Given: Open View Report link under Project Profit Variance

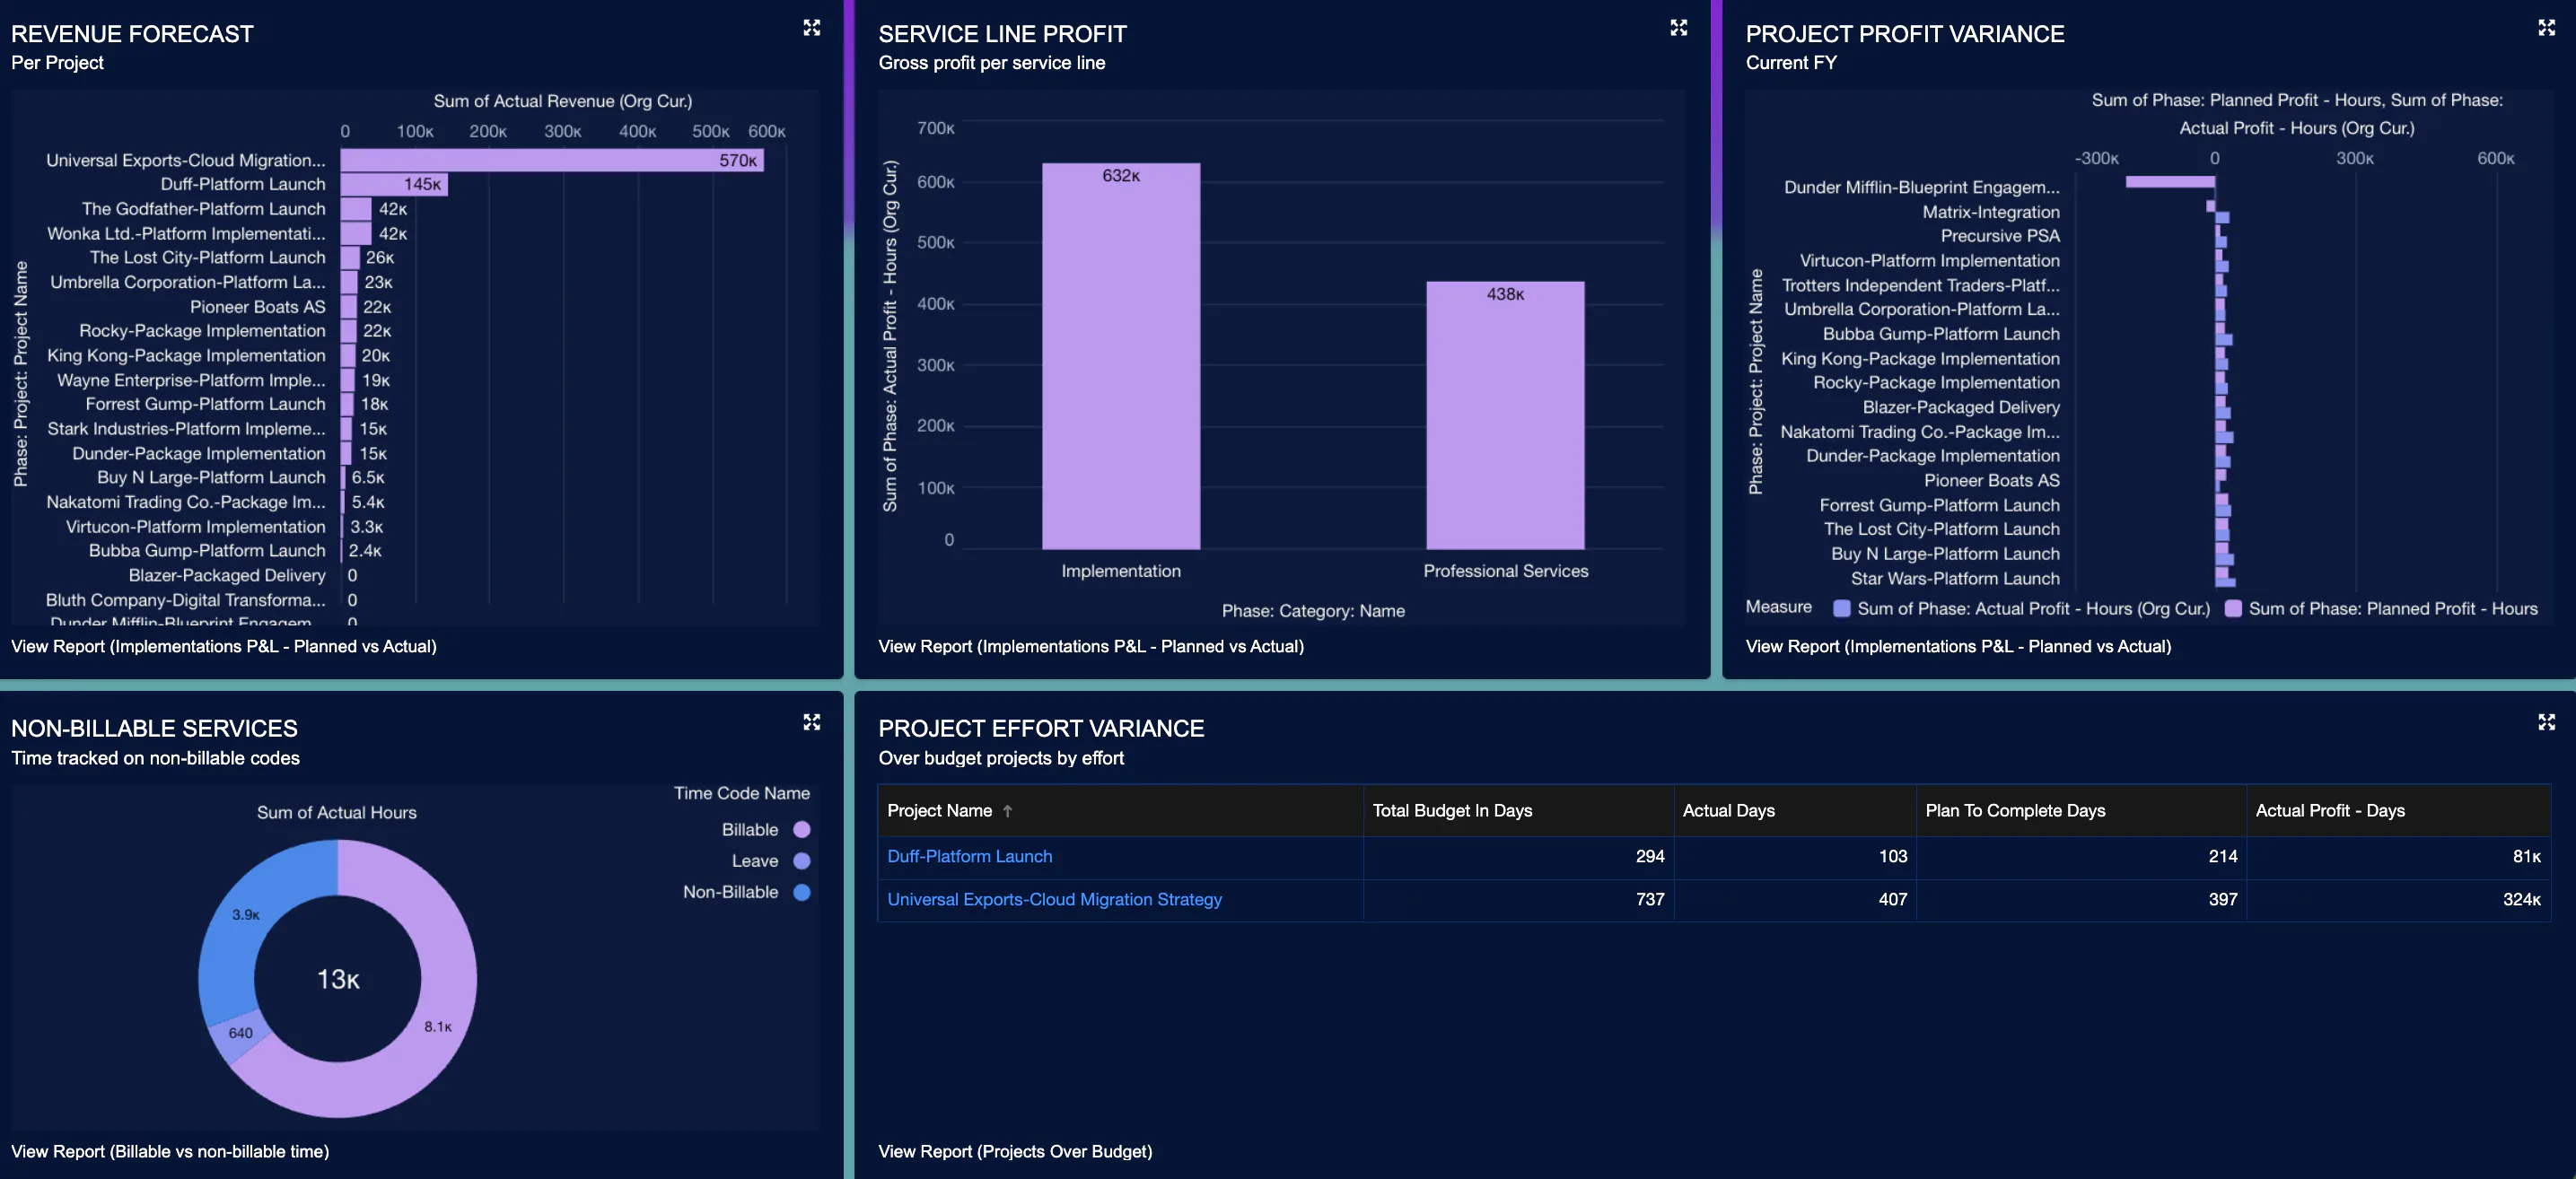Looking at the screenshot, I should point(1958,646).
